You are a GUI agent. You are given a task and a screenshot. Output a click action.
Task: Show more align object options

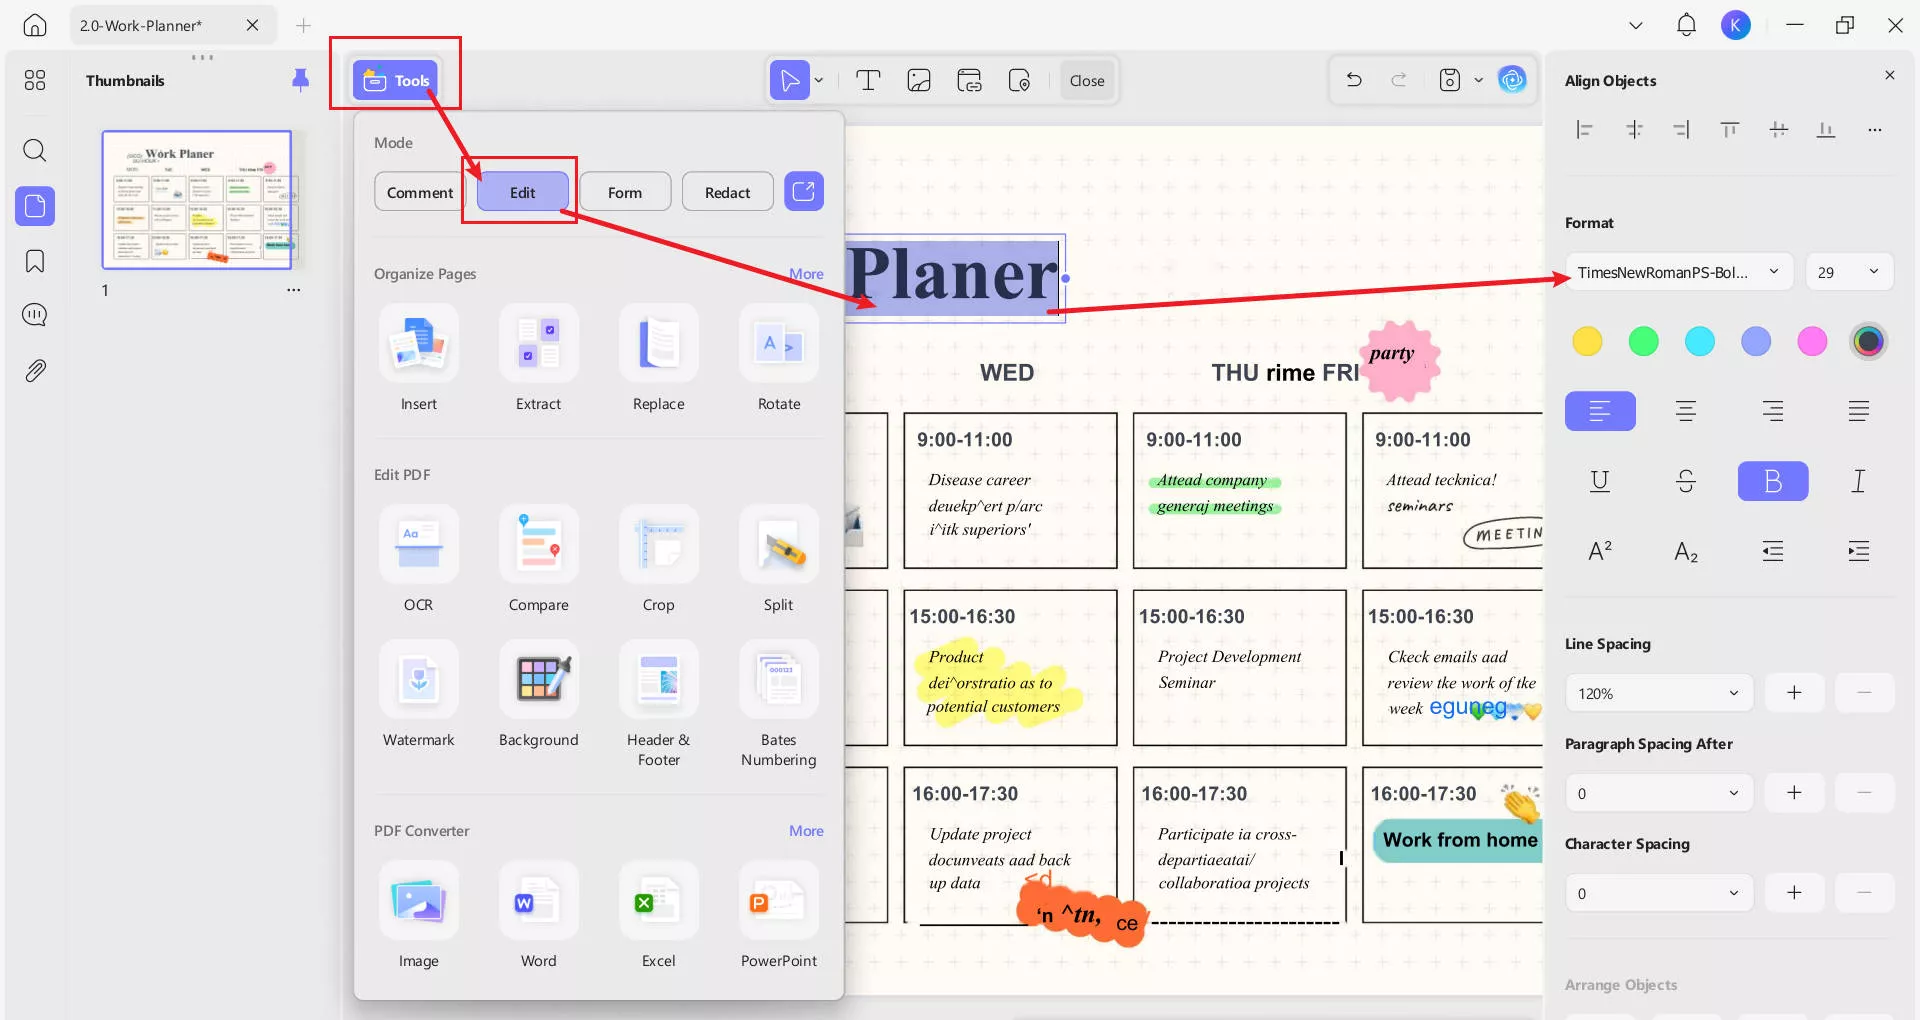[1875, 130]
